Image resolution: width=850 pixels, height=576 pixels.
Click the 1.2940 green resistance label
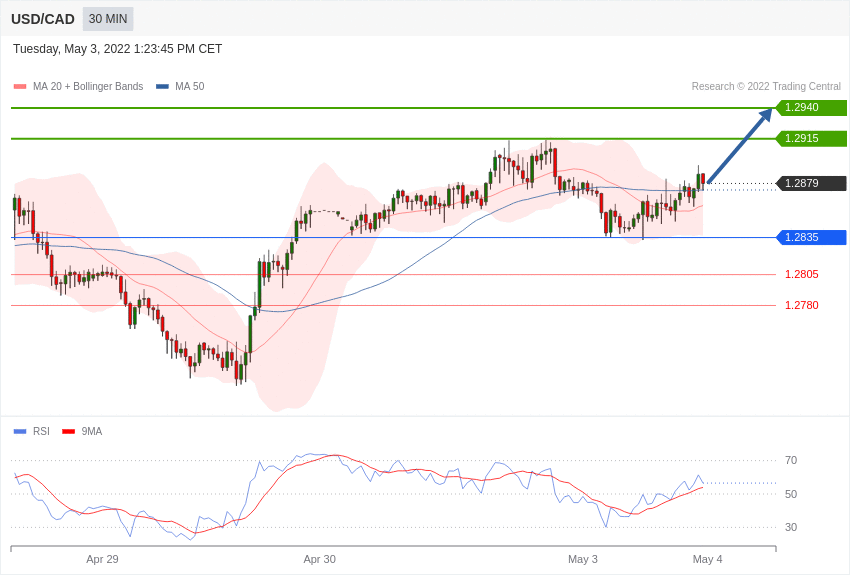812,107
